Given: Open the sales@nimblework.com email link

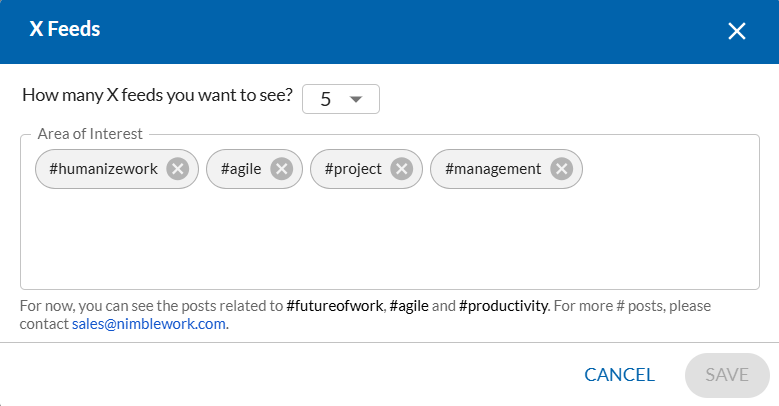Looking at the screenshot, I should coord(149,324).
